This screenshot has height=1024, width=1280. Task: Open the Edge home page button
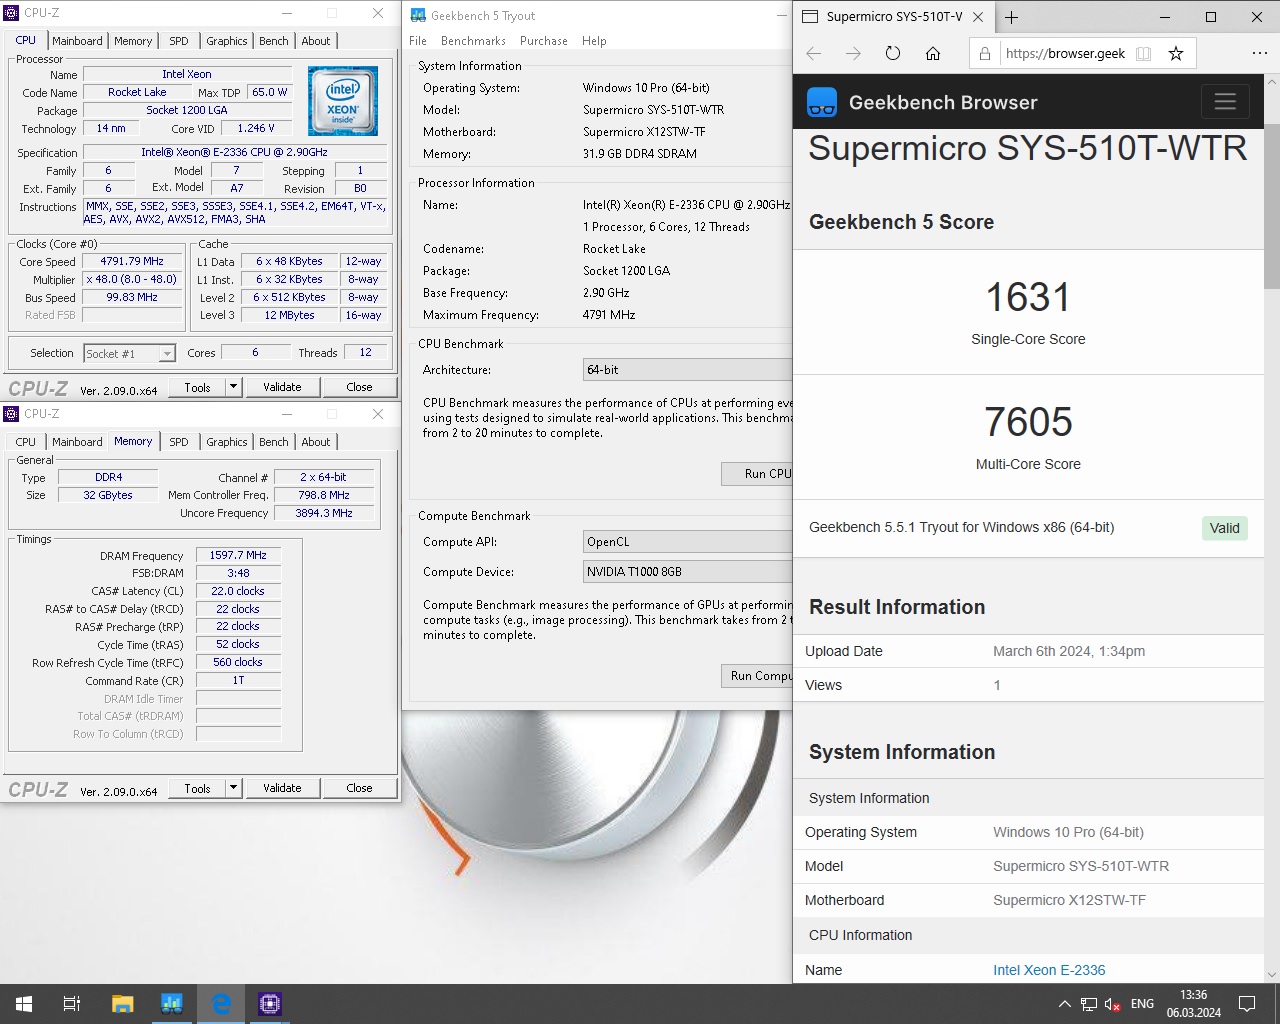click(933, 54)
